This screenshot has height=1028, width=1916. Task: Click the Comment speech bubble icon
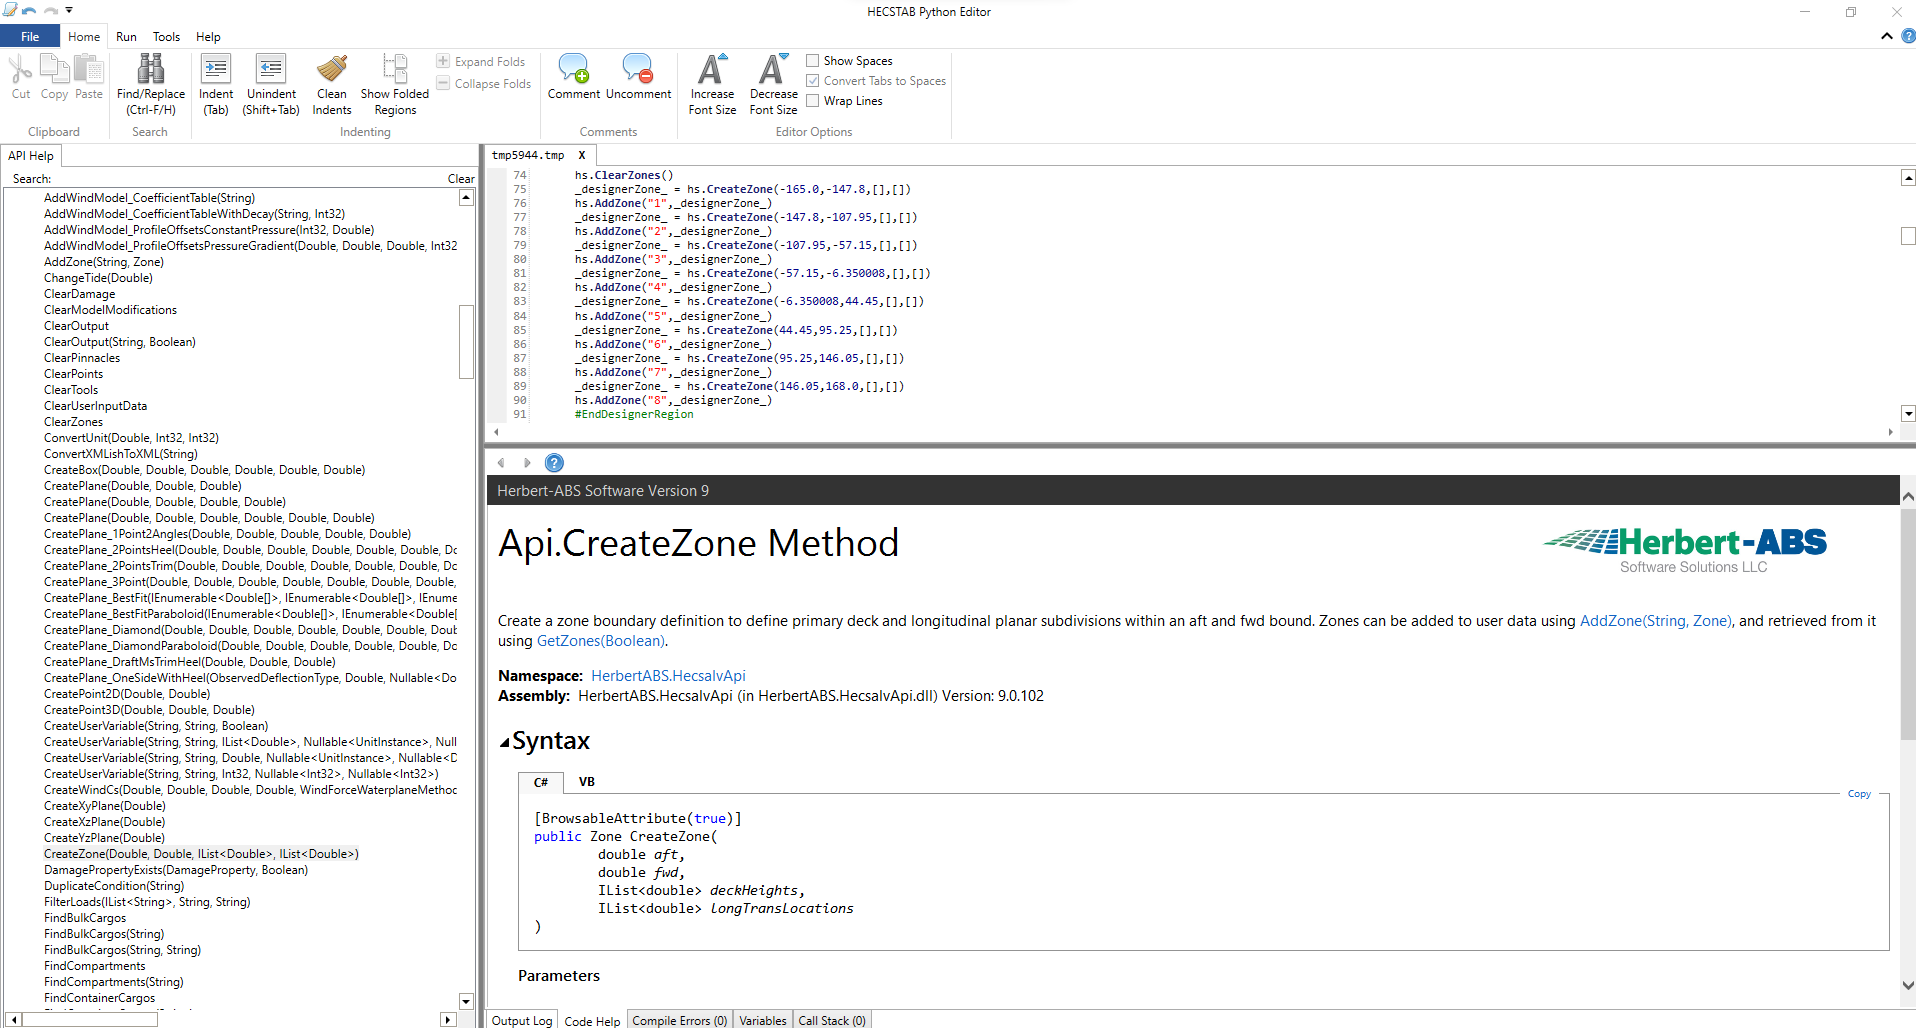click(x=574, y=68)
